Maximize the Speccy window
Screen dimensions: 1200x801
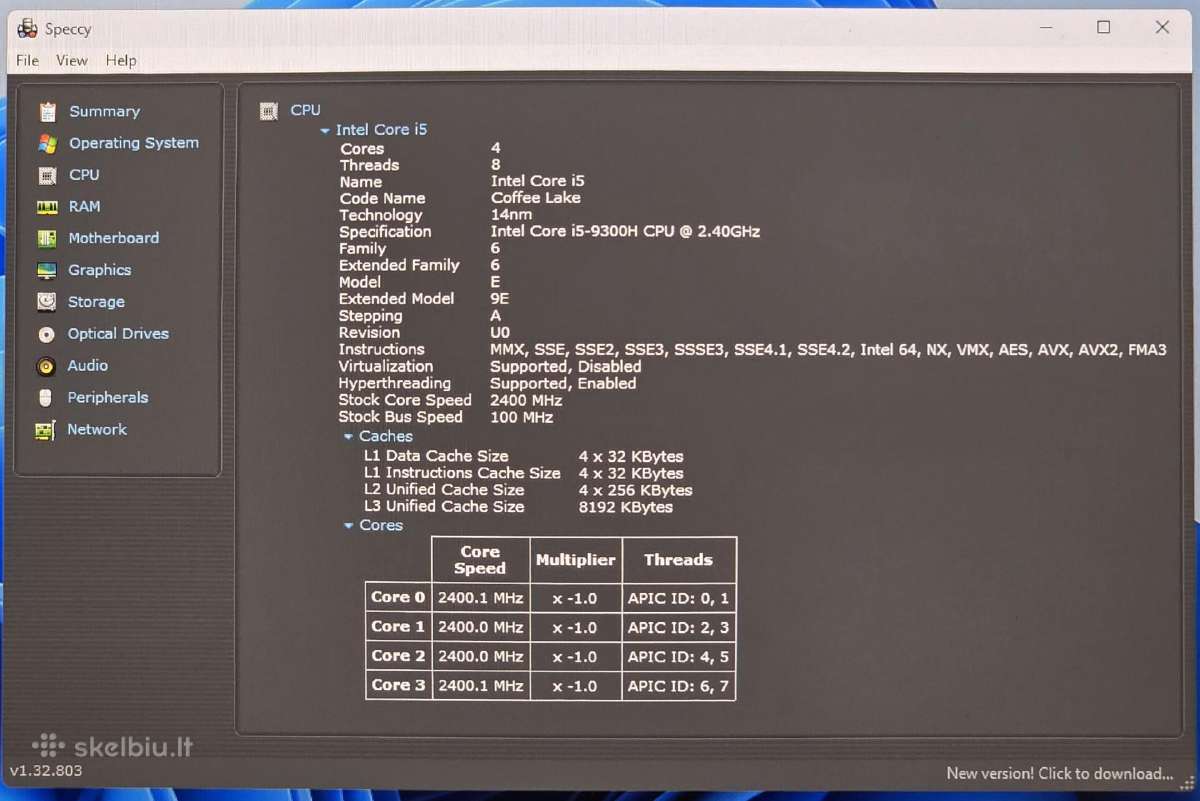pos(1103,27)
